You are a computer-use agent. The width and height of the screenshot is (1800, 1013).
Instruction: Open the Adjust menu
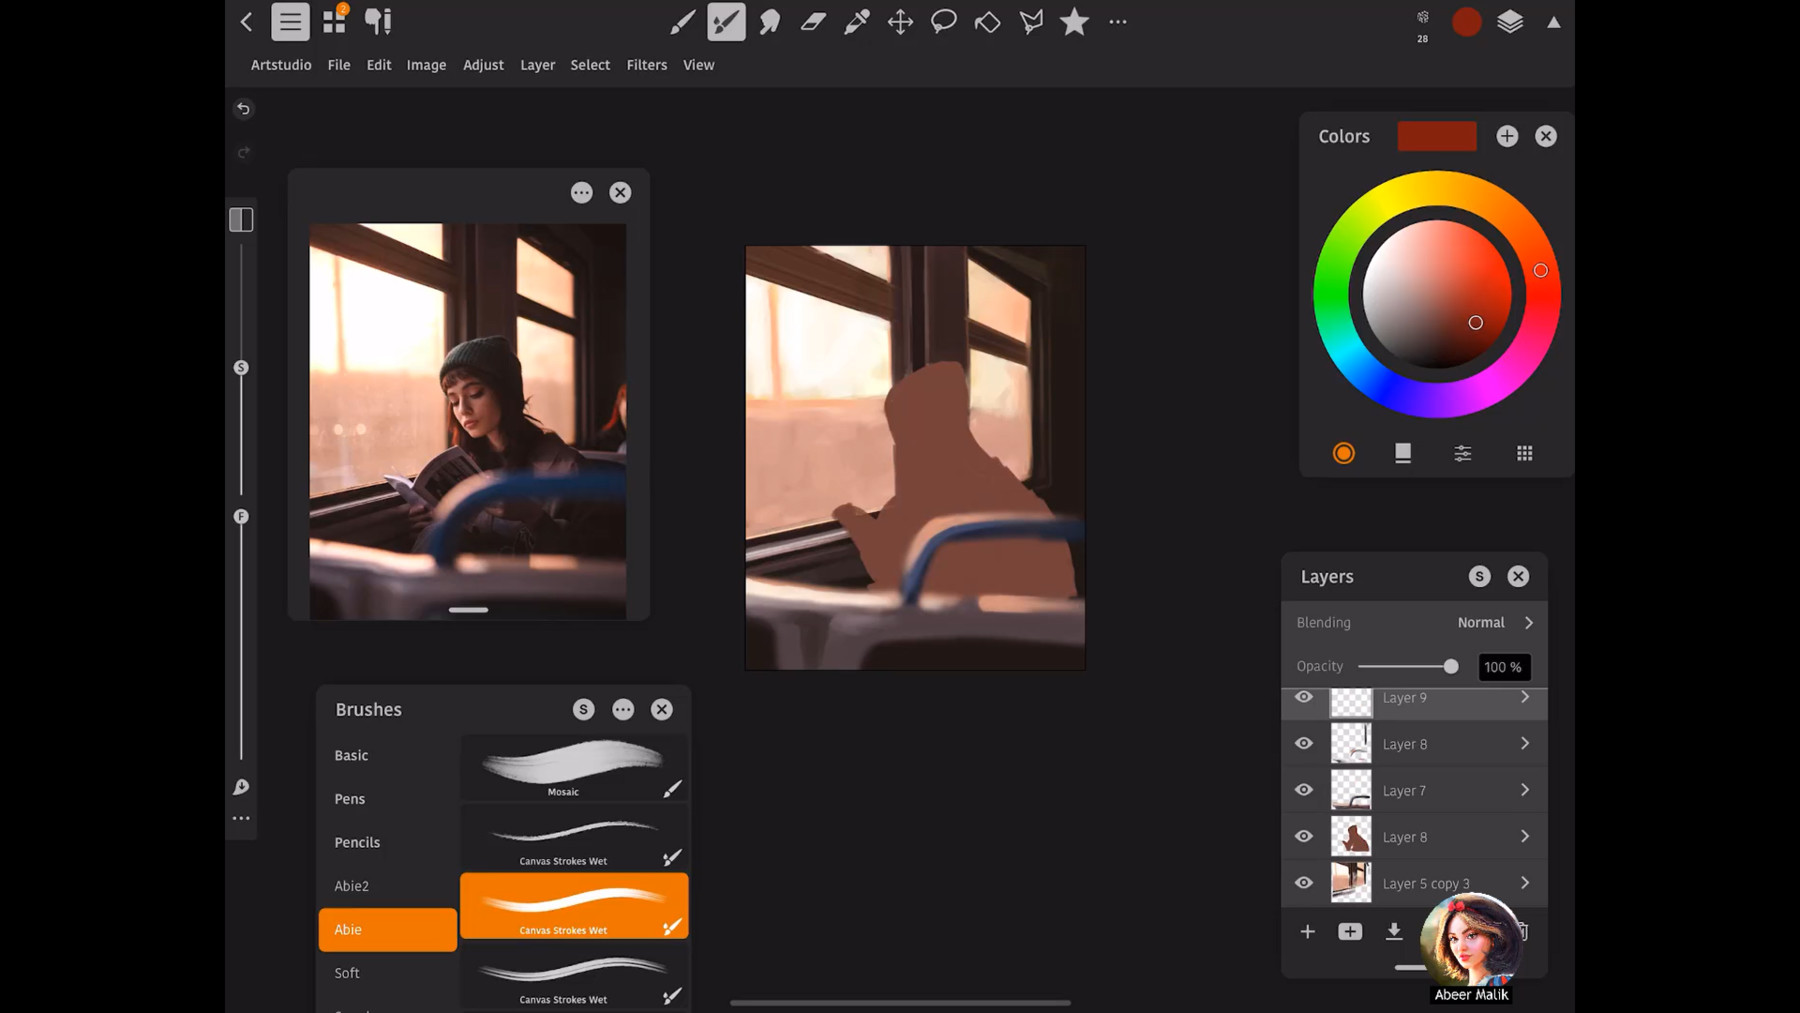click(483, 64)
